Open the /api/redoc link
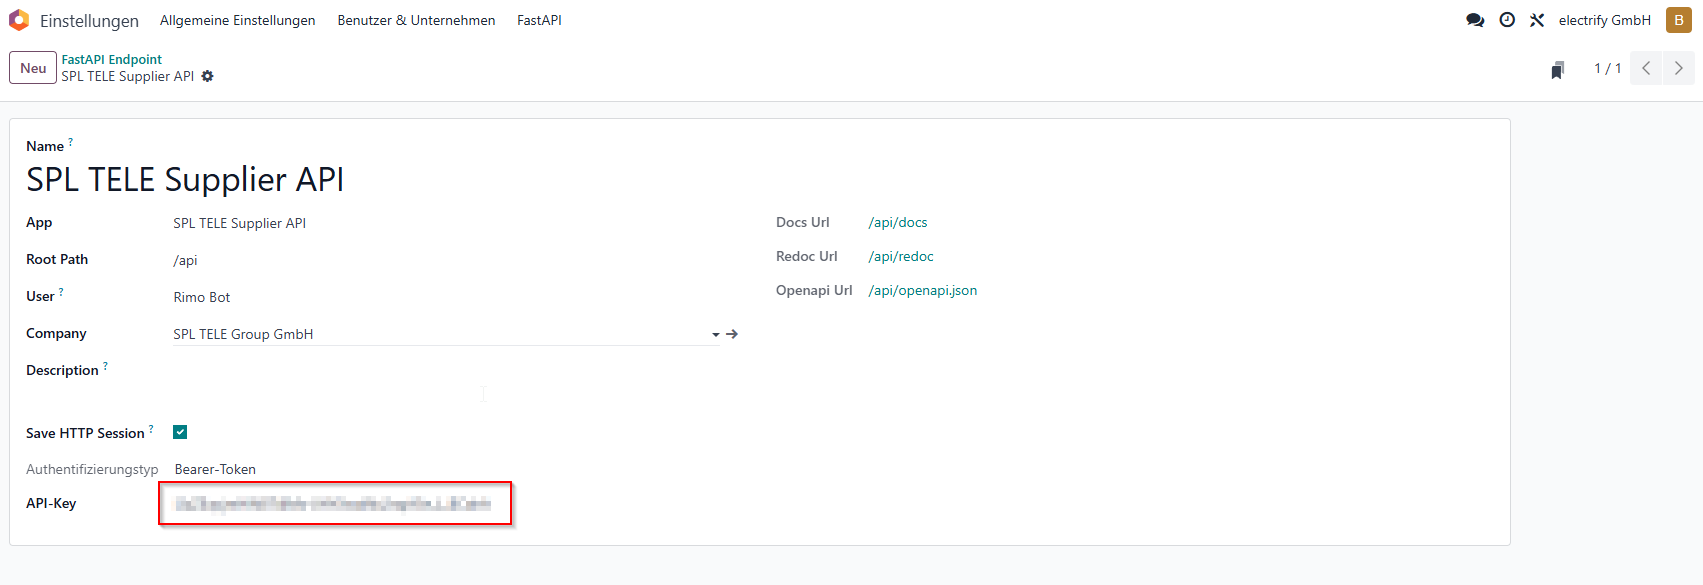 point(901,256)
